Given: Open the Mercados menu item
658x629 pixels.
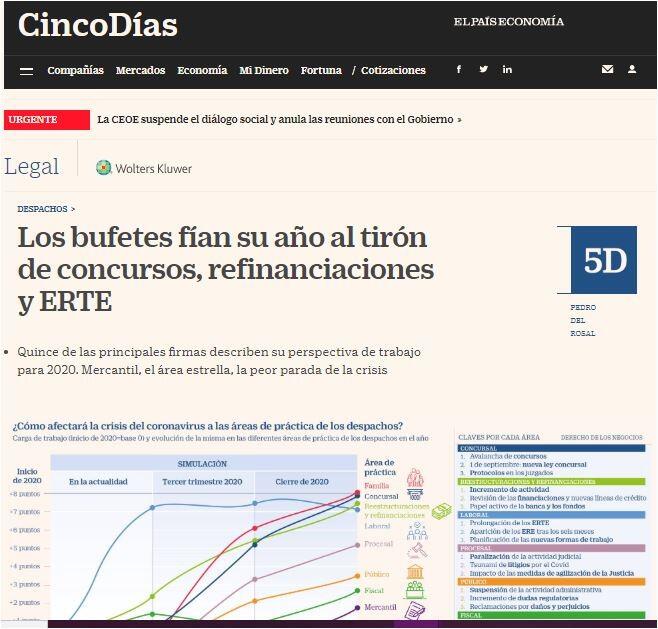Looking at the screenshot, I should coord(140,71).
